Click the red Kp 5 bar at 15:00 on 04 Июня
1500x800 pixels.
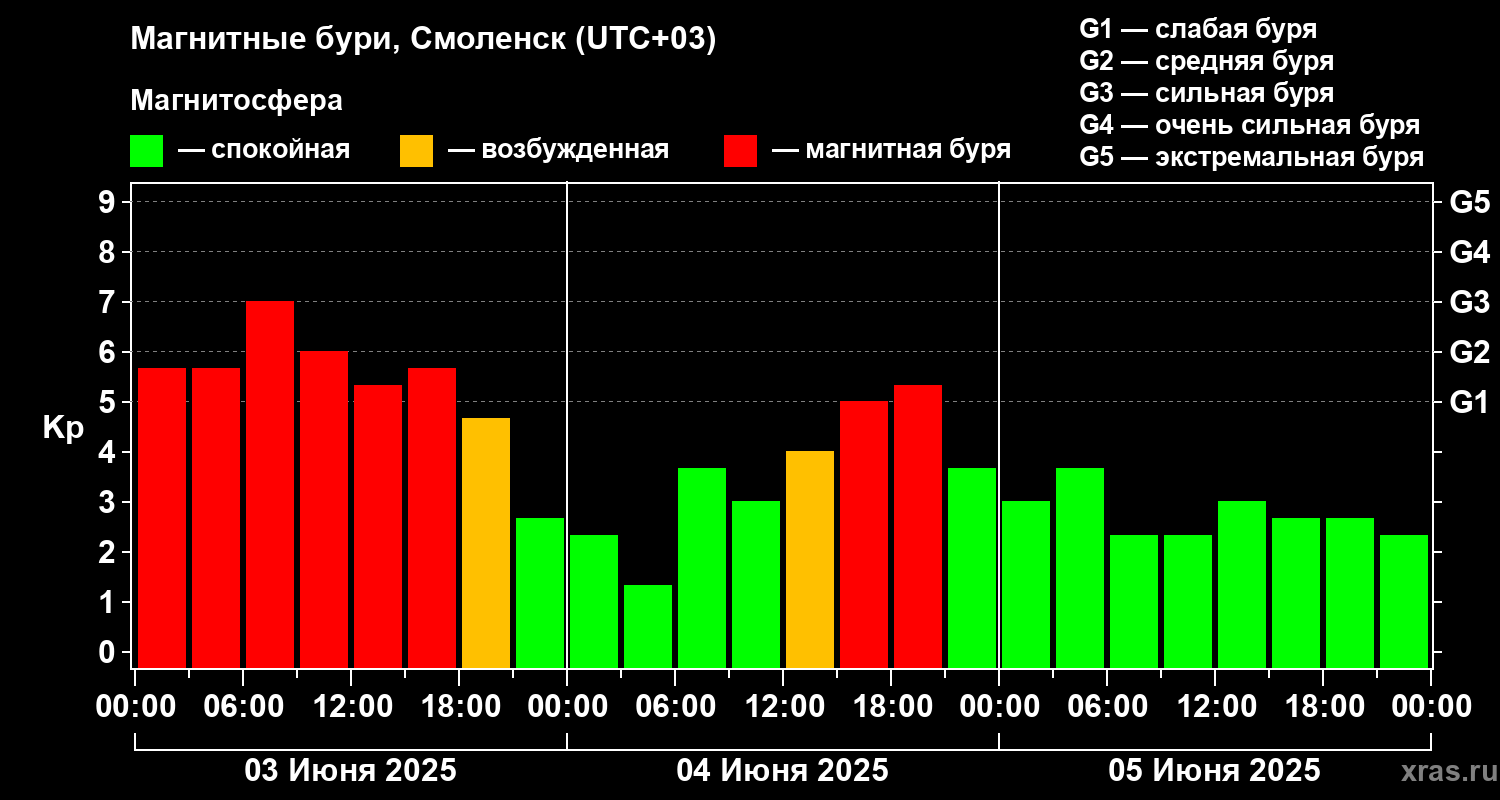(x=864, y=534)
